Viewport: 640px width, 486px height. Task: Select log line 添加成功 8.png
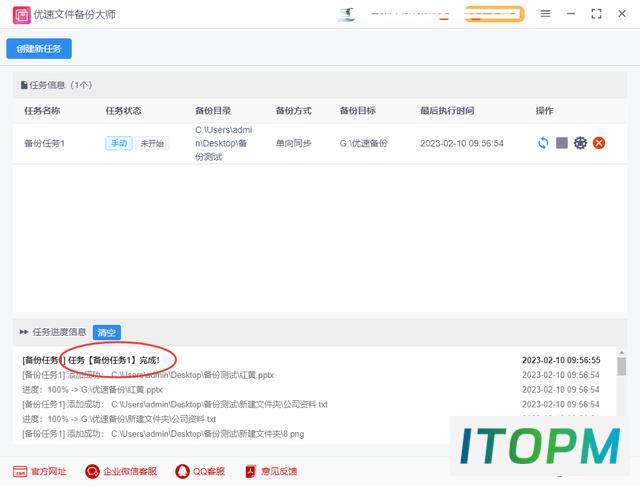coord(163,434)
